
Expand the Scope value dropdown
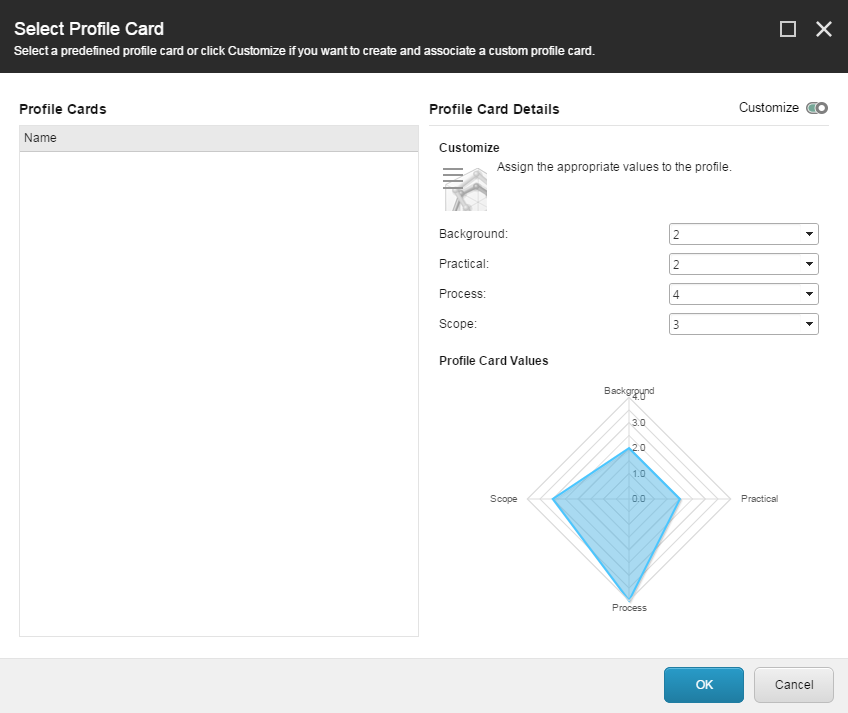pos(743,324)
